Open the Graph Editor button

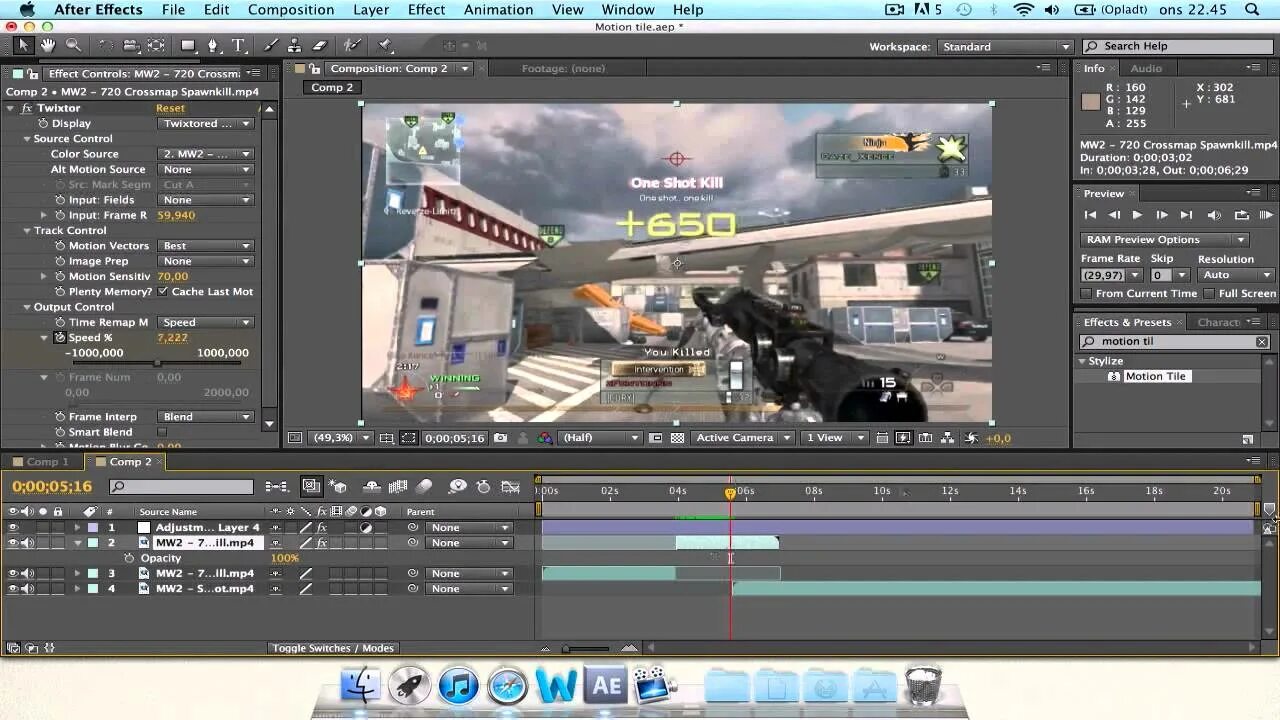coord(511,487)
